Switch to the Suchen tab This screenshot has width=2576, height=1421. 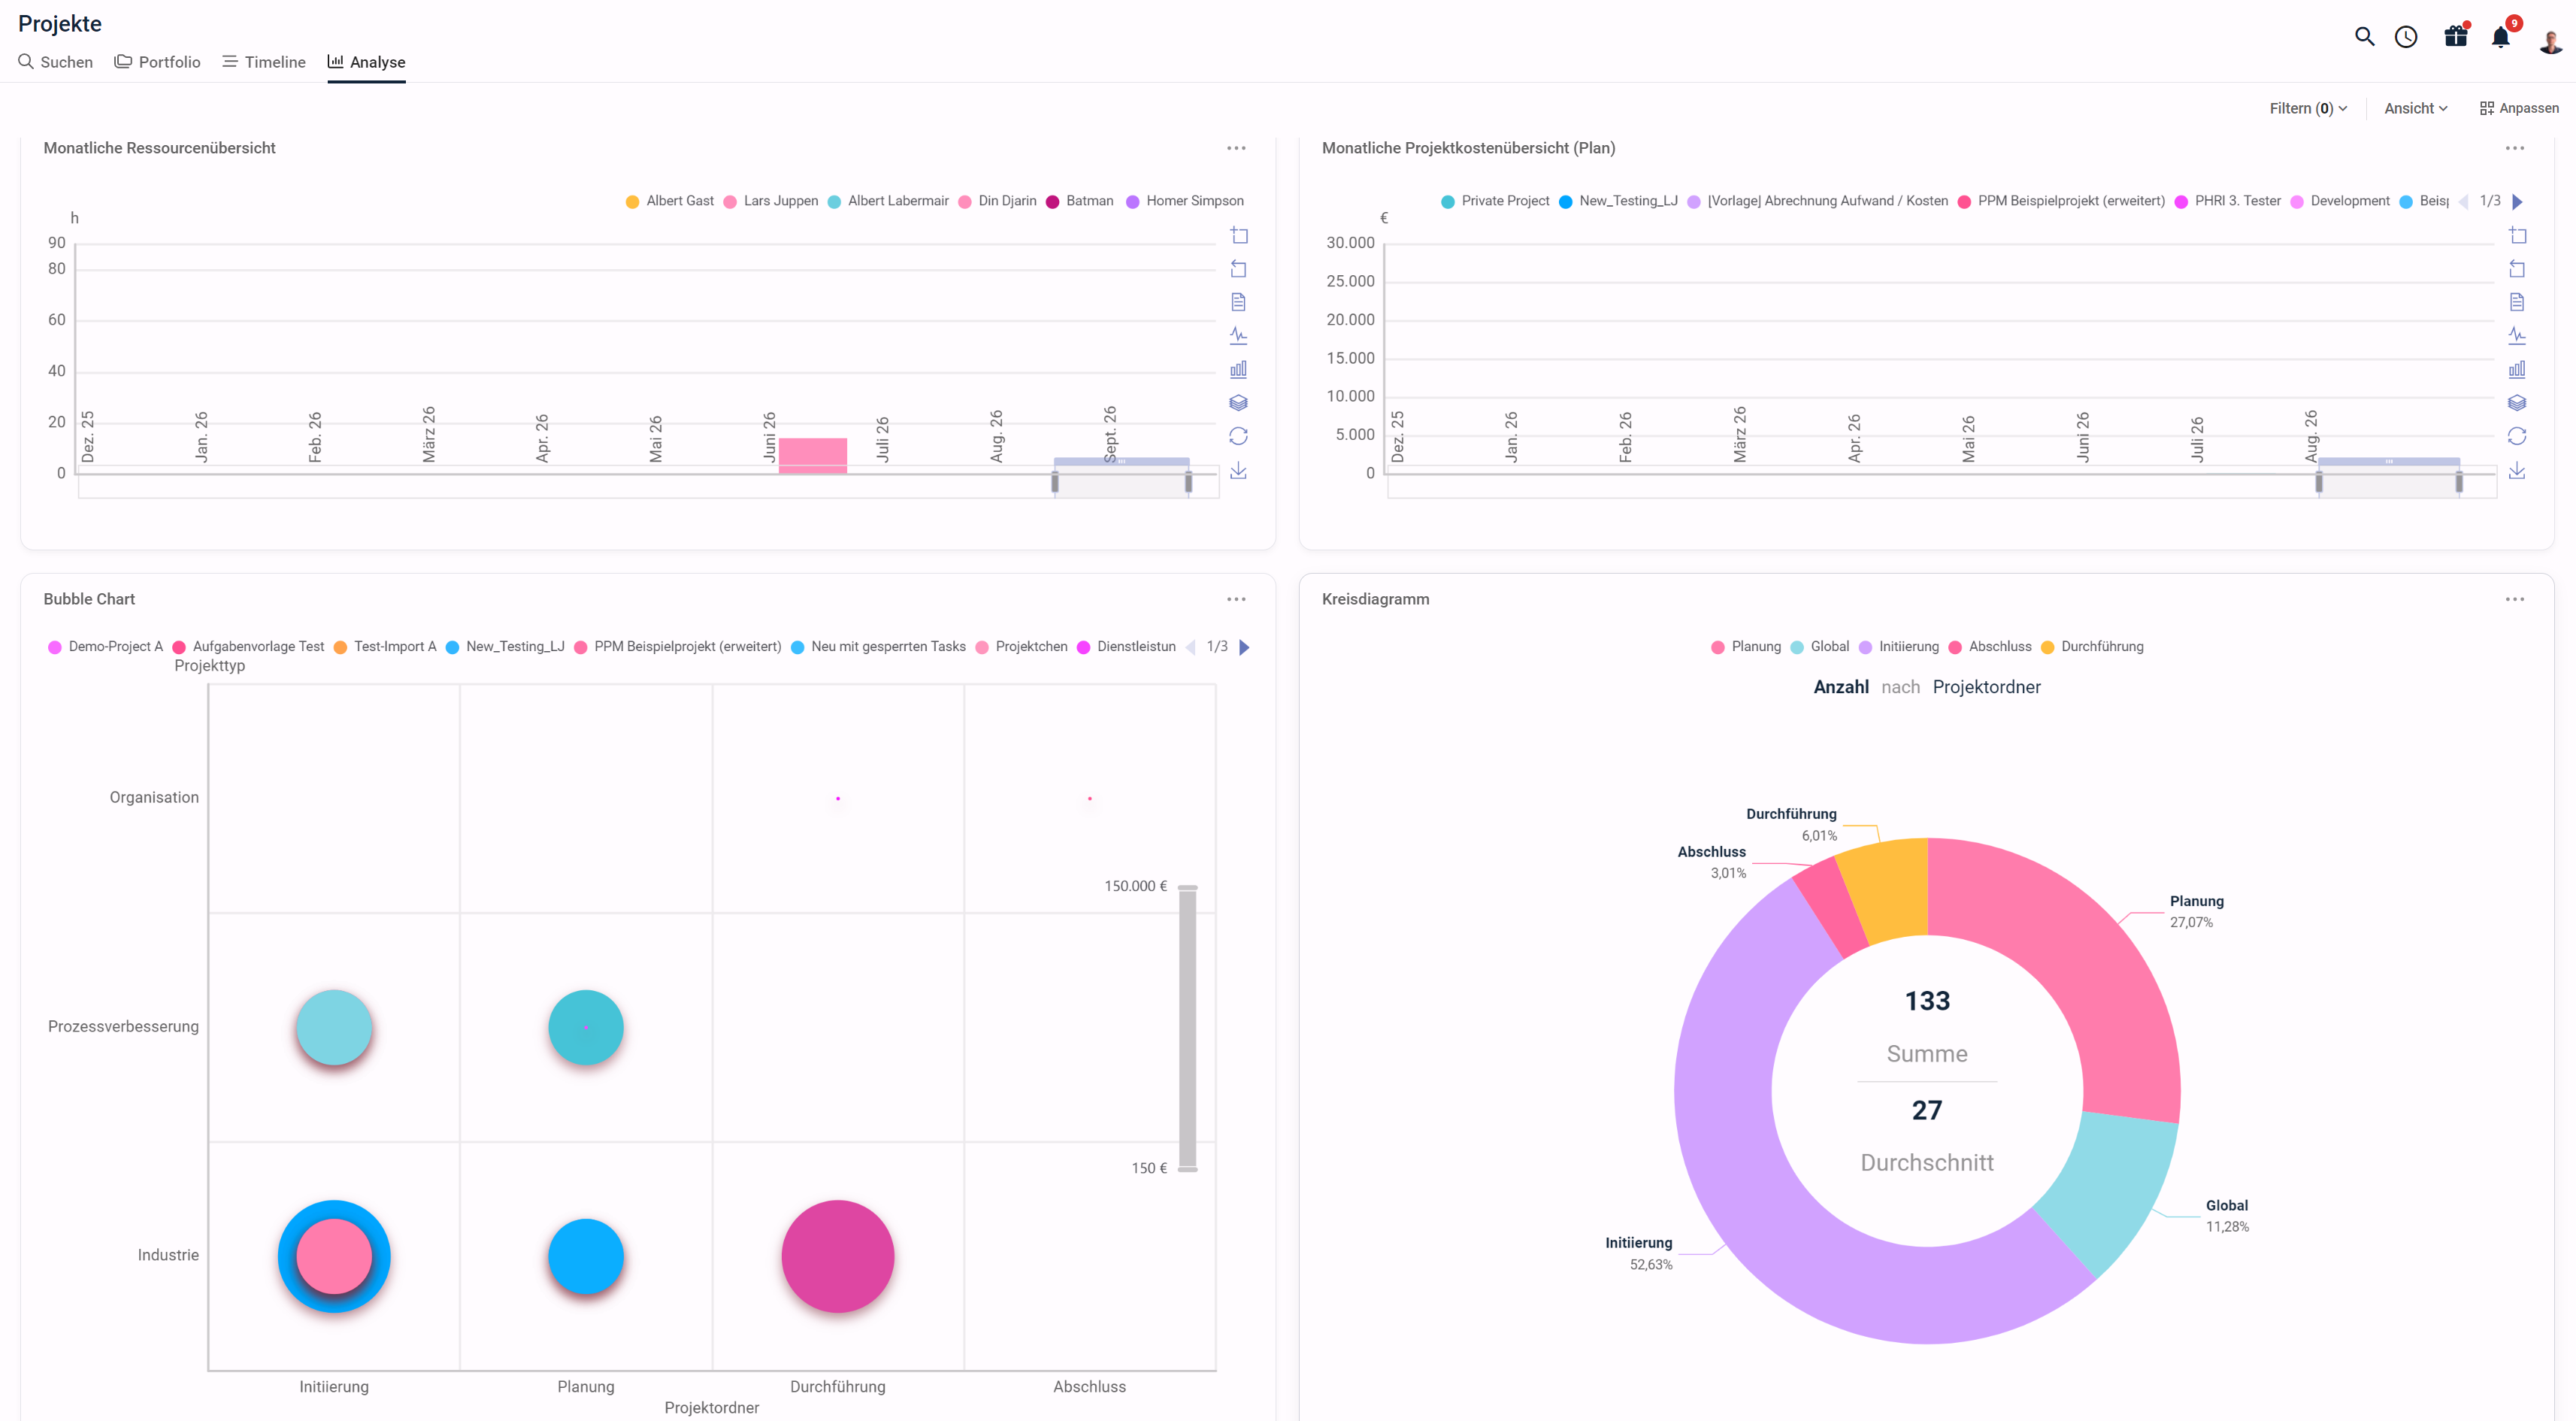click(56, 62)
